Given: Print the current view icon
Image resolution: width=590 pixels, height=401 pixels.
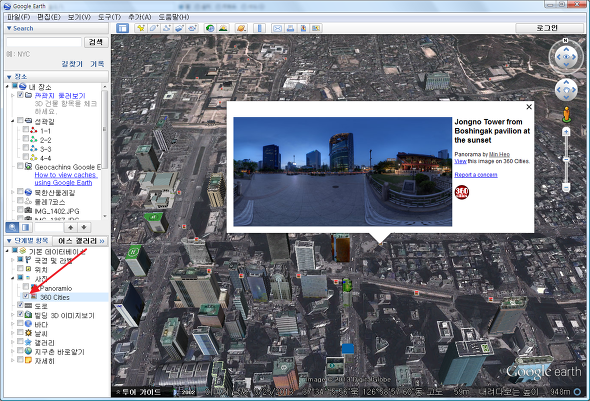Looking at the screenshot, I should (290, 28).
